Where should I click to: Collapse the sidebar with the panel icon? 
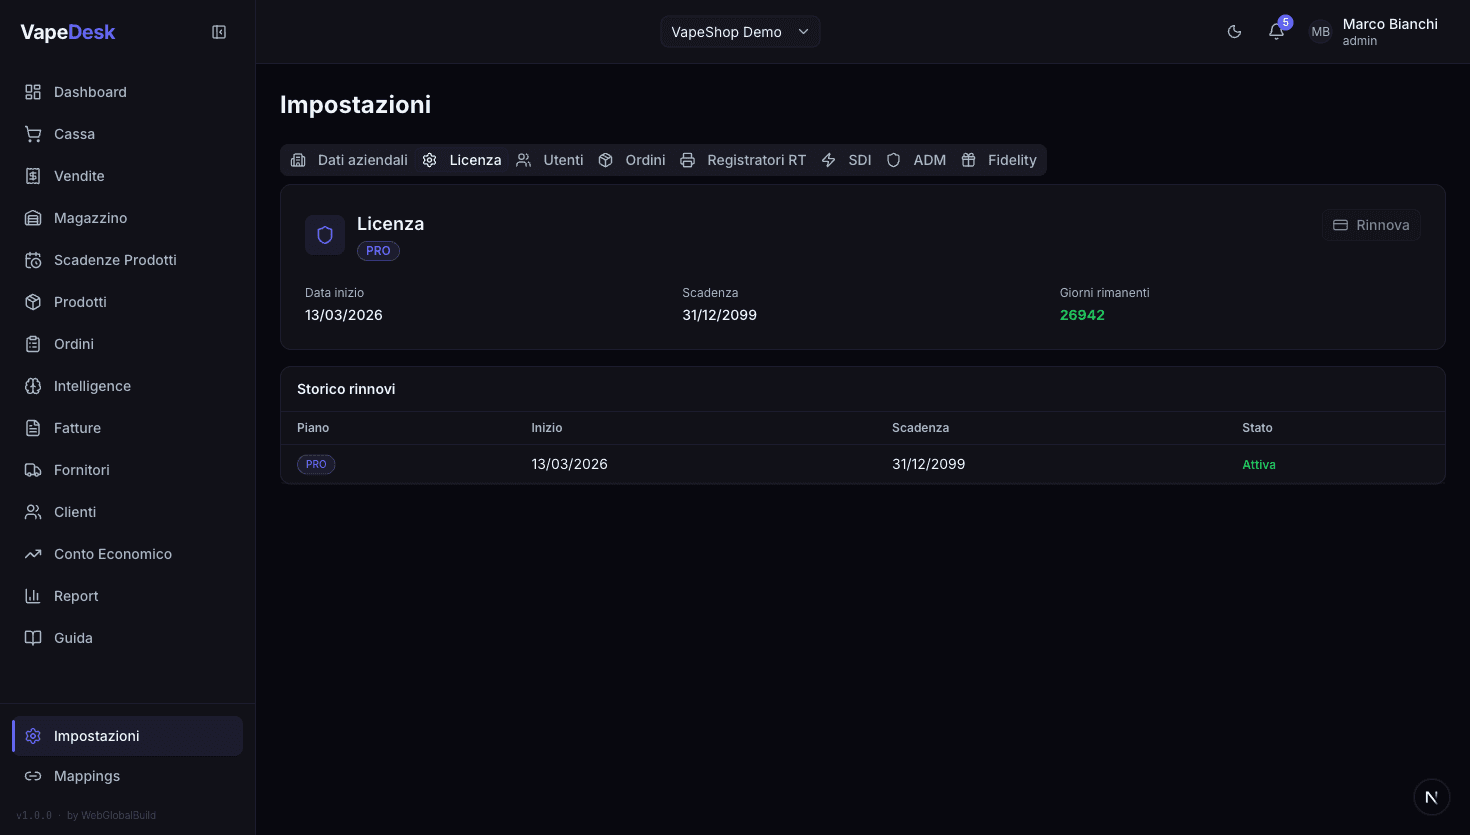coord(219,32)
